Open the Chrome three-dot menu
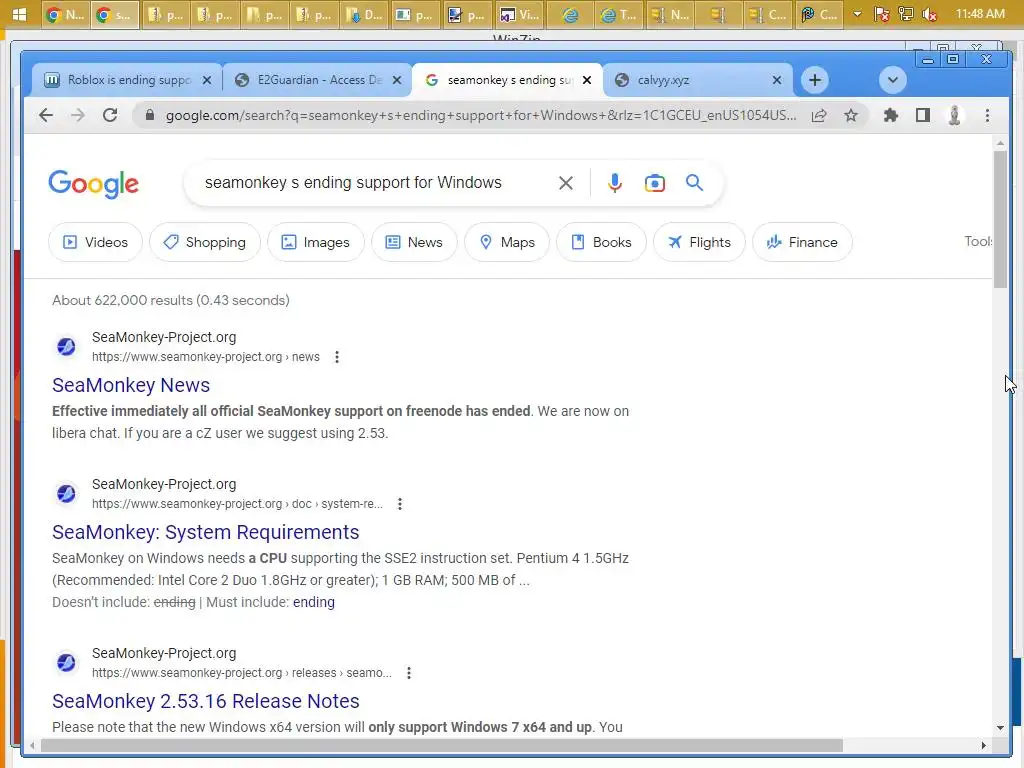The height and width of the screenshot is (768, 1024). click(x=987, y=116)
